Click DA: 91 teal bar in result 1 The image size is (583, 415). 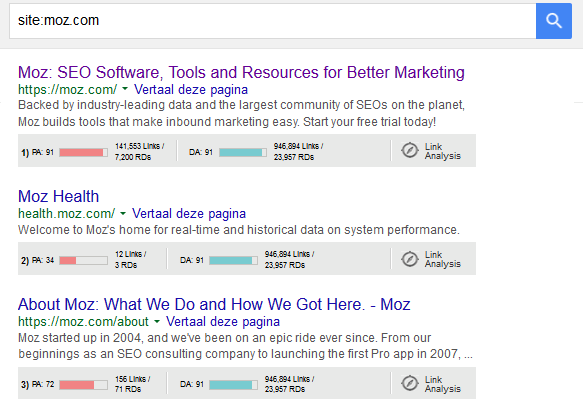242,152
